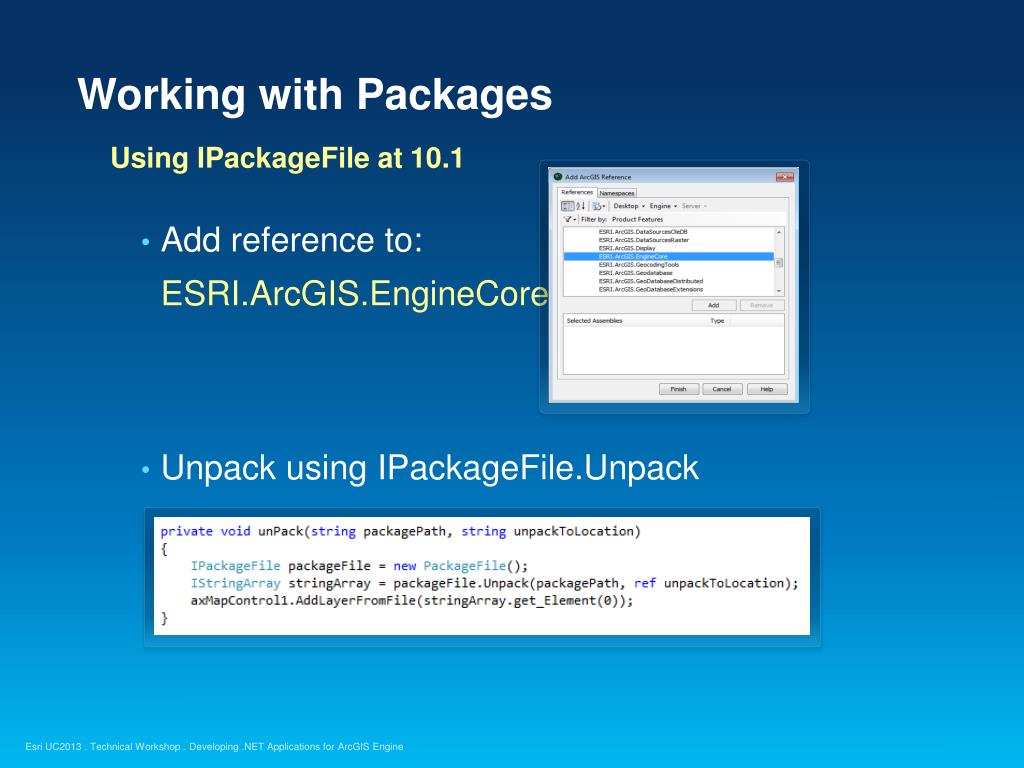Click the assembly list scrollbar thumb

778,263
